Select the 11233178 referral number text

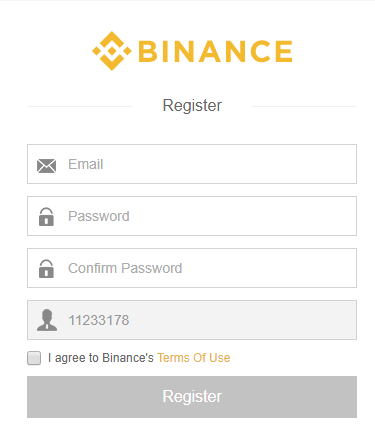click(x=99, y=320)
